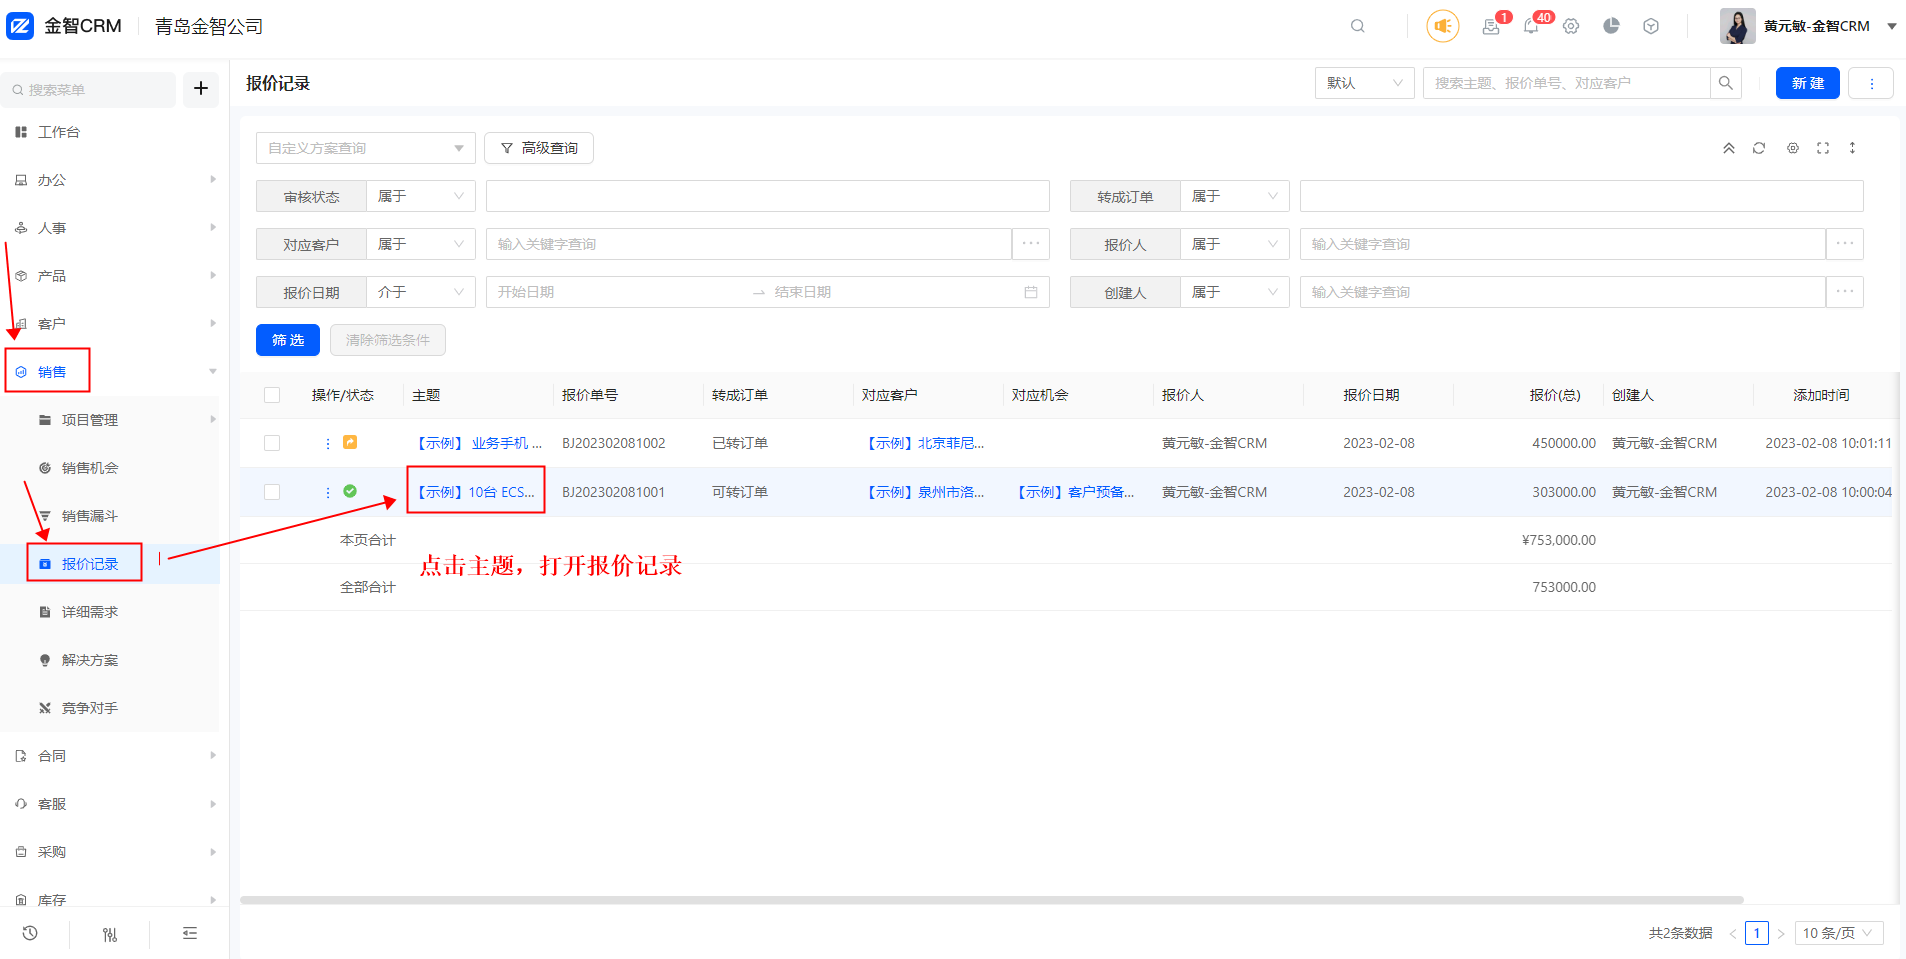Open the 工作台 menu item

pos(110,132)
